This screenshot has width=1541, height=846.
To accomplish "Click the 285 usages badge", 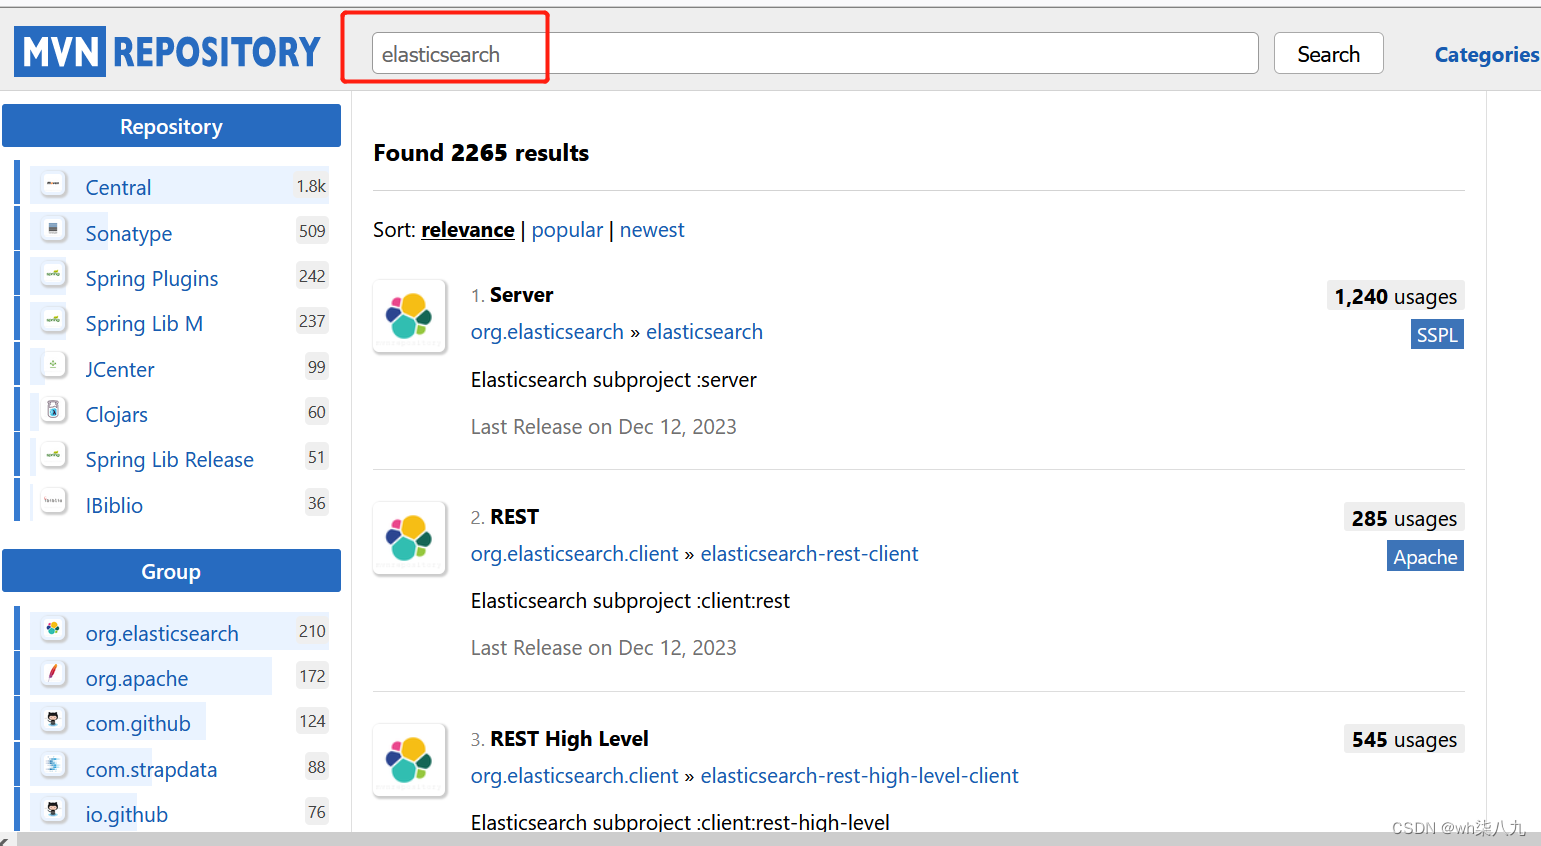I will pyautogui.click(x=1404, y=518).
